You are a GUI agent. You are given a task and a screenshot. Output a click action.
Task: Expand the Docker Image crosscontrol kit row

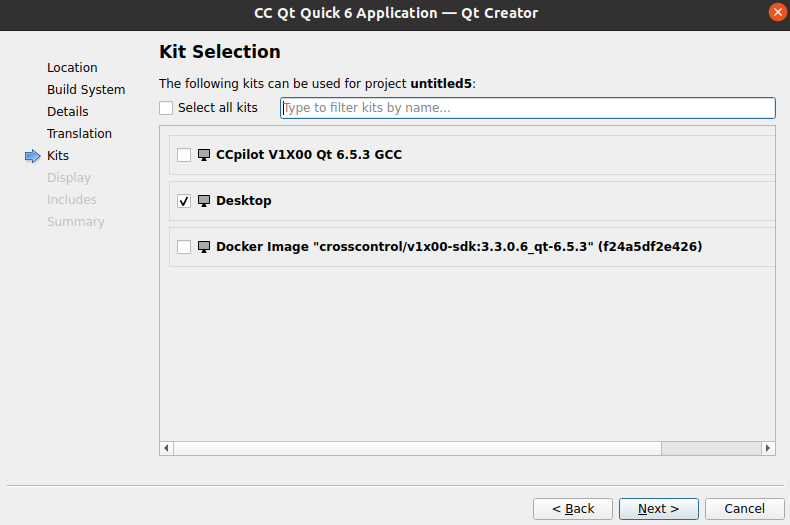pos(738,247)
